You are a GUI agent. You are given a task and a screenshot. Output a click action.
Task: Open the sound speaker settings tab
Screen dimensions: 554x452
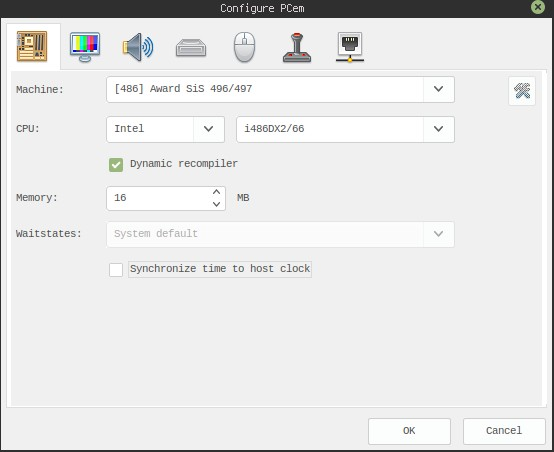coord(138,47)
